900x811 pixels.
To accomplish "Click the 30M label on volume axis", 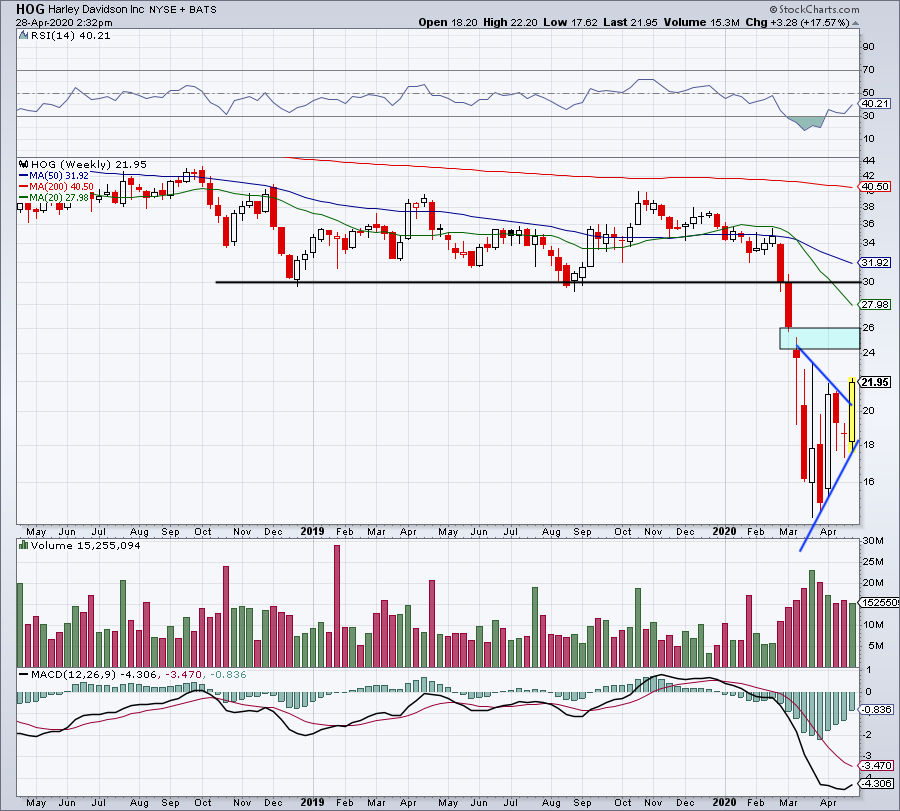I will (872, 541).
